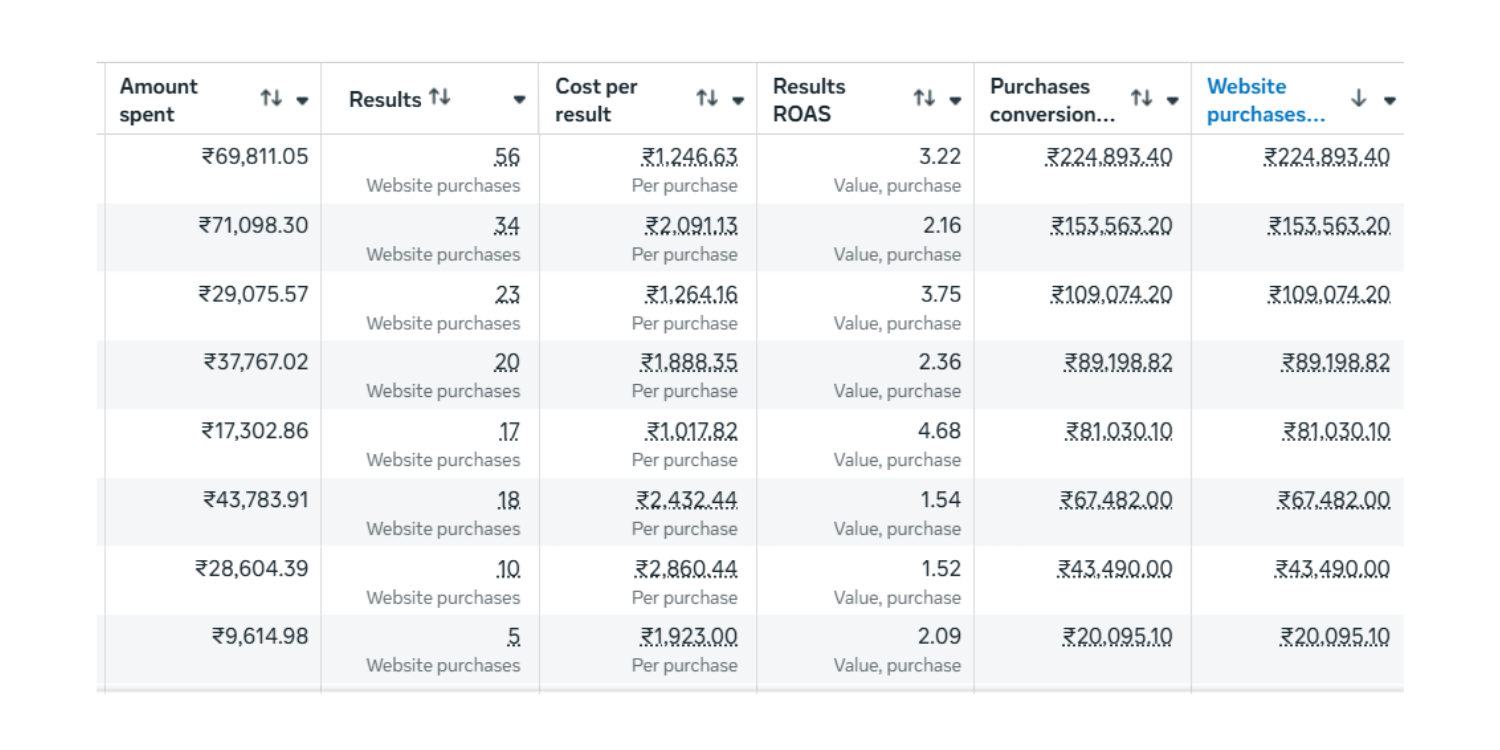Click the 34 website purchases result

(x=507, y=226)
